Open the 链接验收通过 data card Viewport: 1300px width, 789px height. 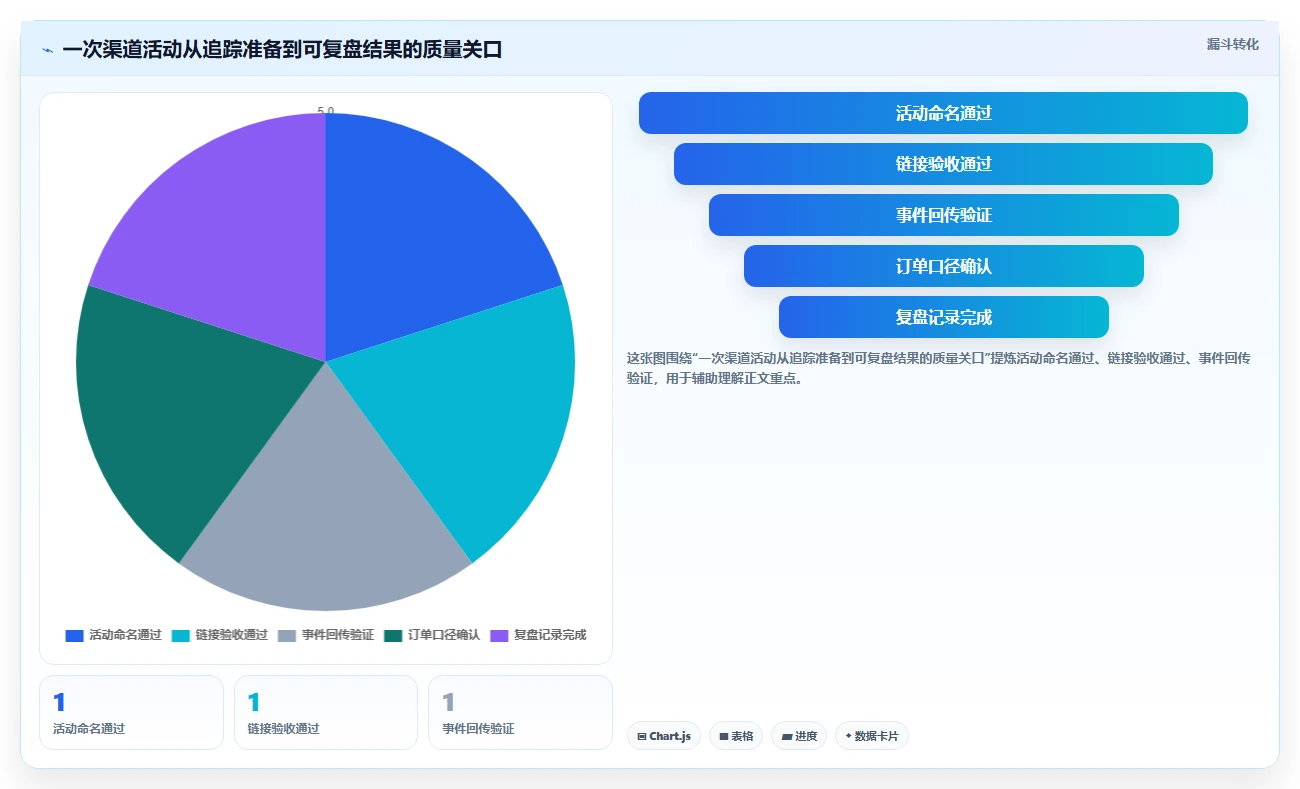(325, 712)
